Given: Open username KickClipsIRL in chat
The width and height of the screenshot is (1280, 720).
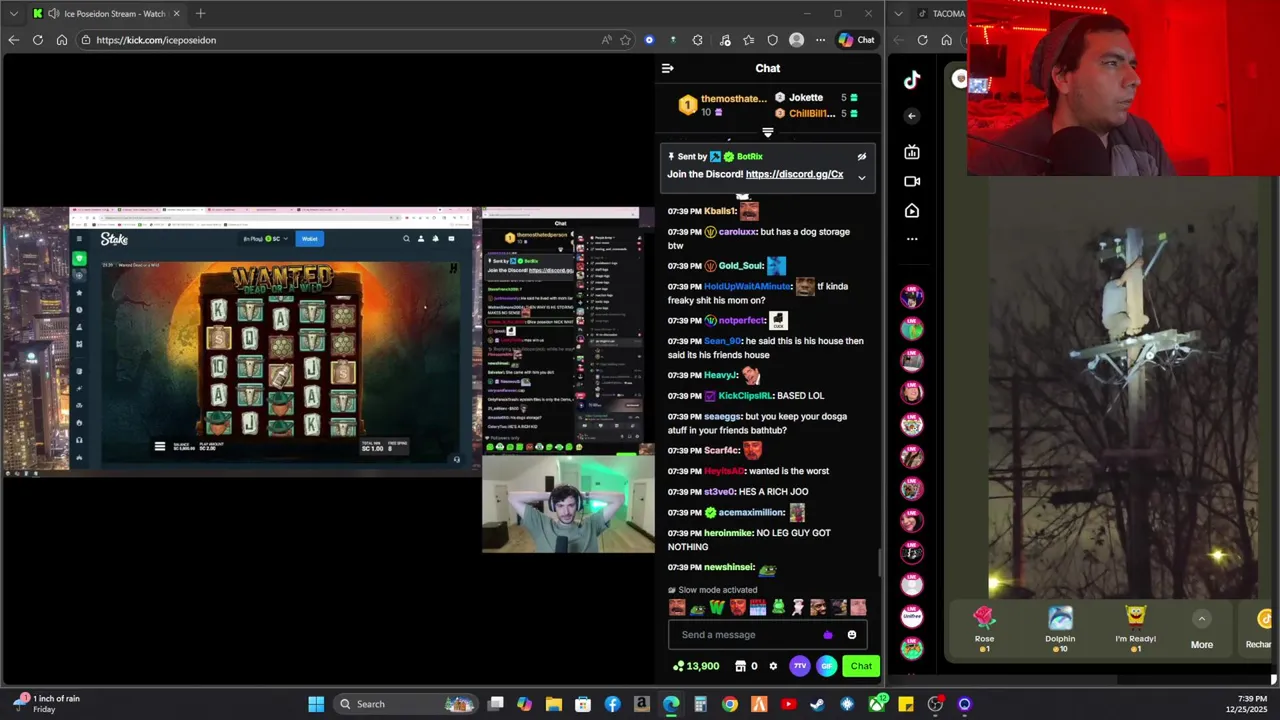Looking at the screenshot, I should point(745,396).
